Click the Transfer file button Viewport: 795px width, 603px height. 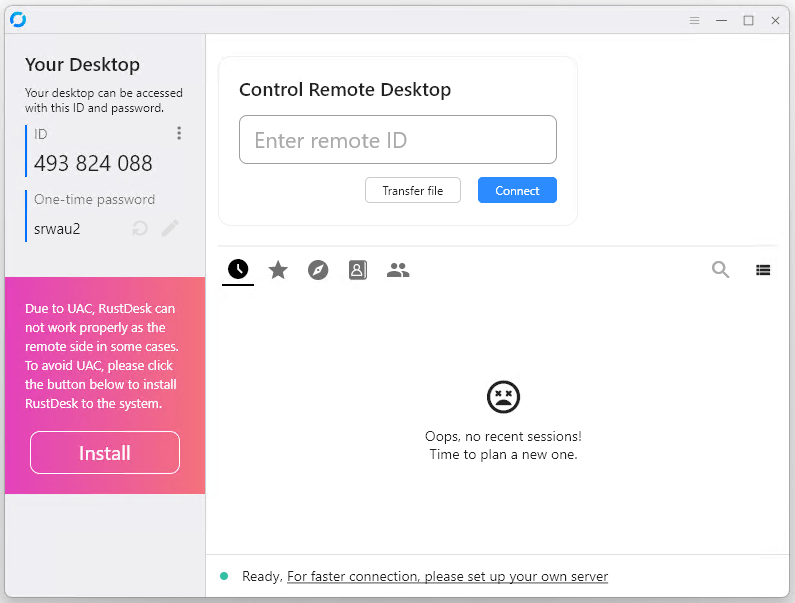click(x=413, y=190)
